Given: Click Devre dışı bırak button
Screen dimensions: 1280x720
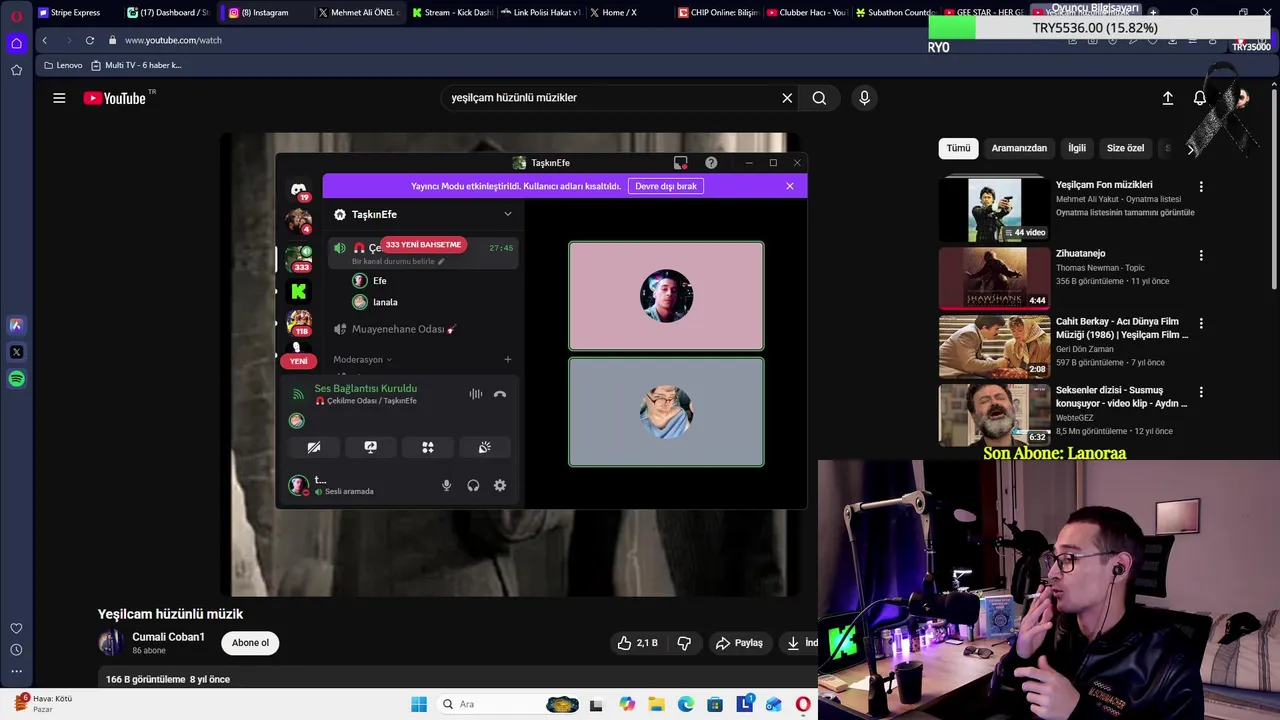Looking at the screenshot, I should (x=666, y=186).
